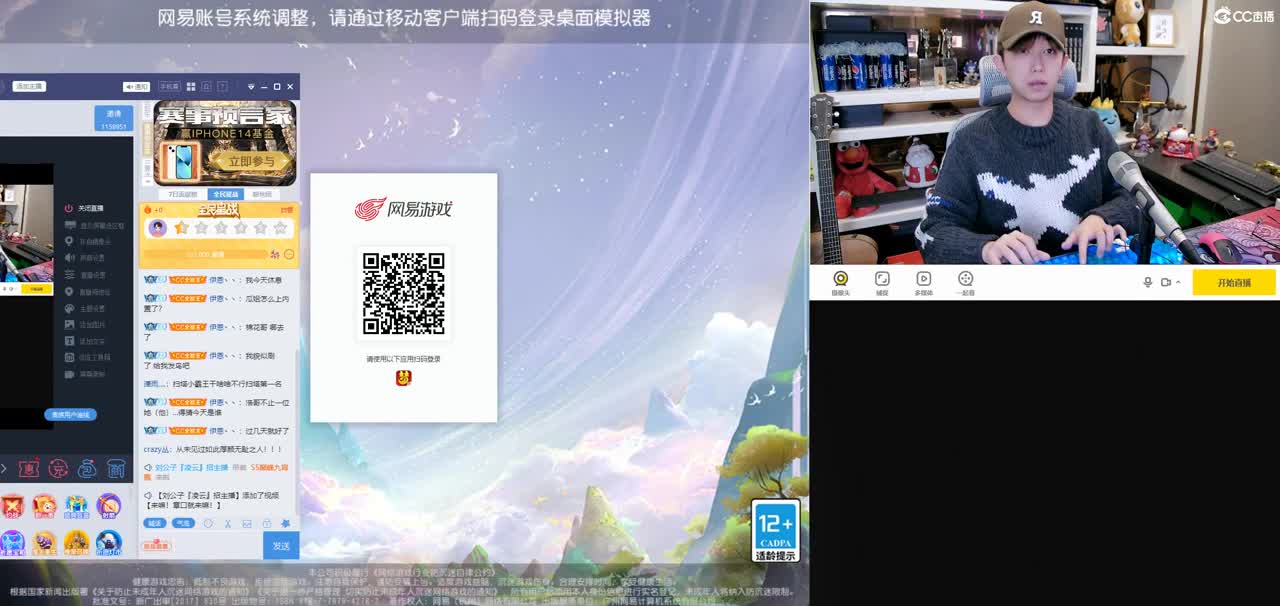Image resolution: width=1280 pixels, height=606 pixels.
Task: Click the blue gift activity icon
Action: coord(77,507)
